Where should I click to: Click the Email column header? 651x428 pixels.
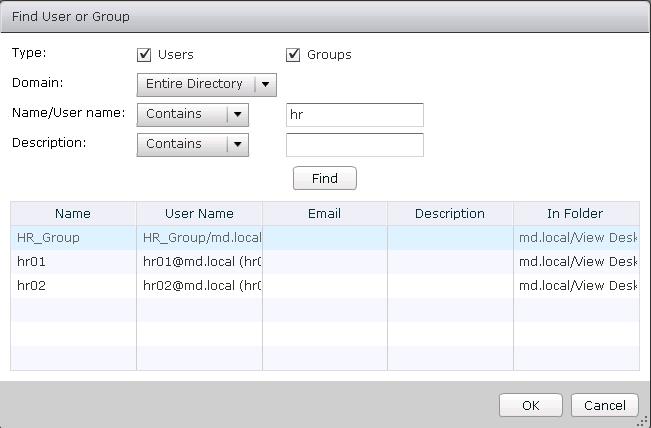click(324, 214)
